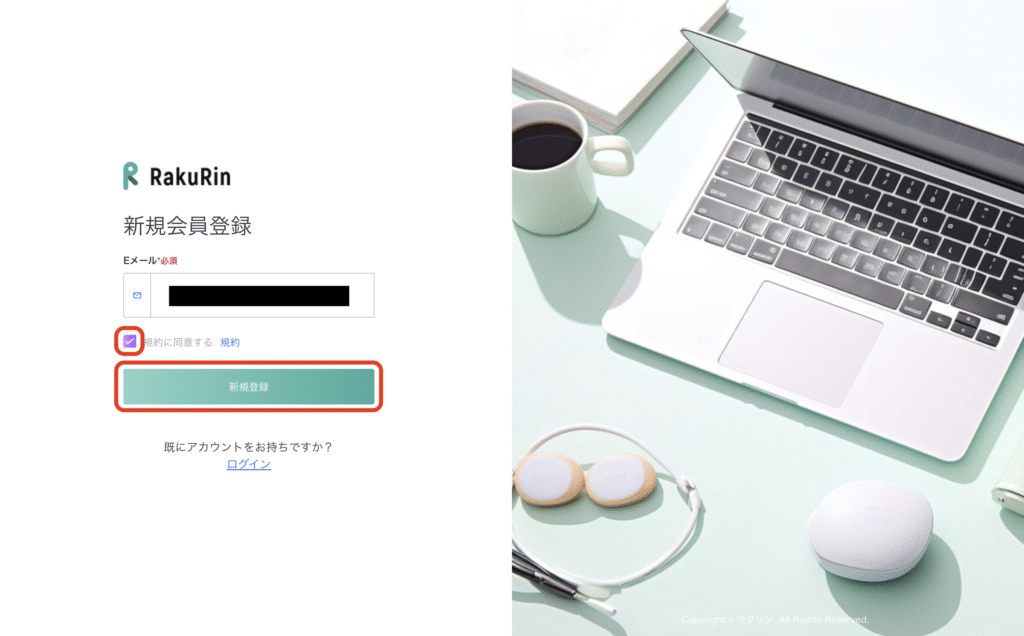
Task: Click the 新規登録 button
Action: [249, 387]
